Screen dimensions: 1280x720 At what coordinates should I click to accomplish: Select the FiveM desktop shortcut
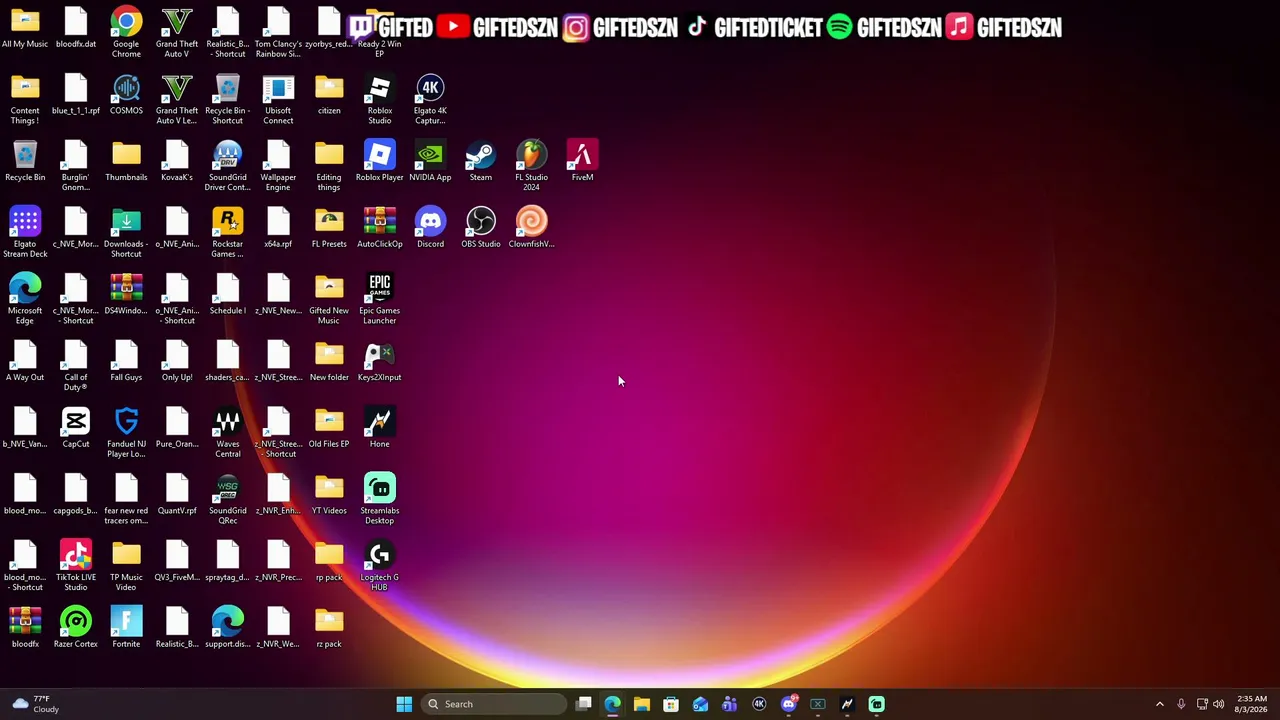click(582, 161)
